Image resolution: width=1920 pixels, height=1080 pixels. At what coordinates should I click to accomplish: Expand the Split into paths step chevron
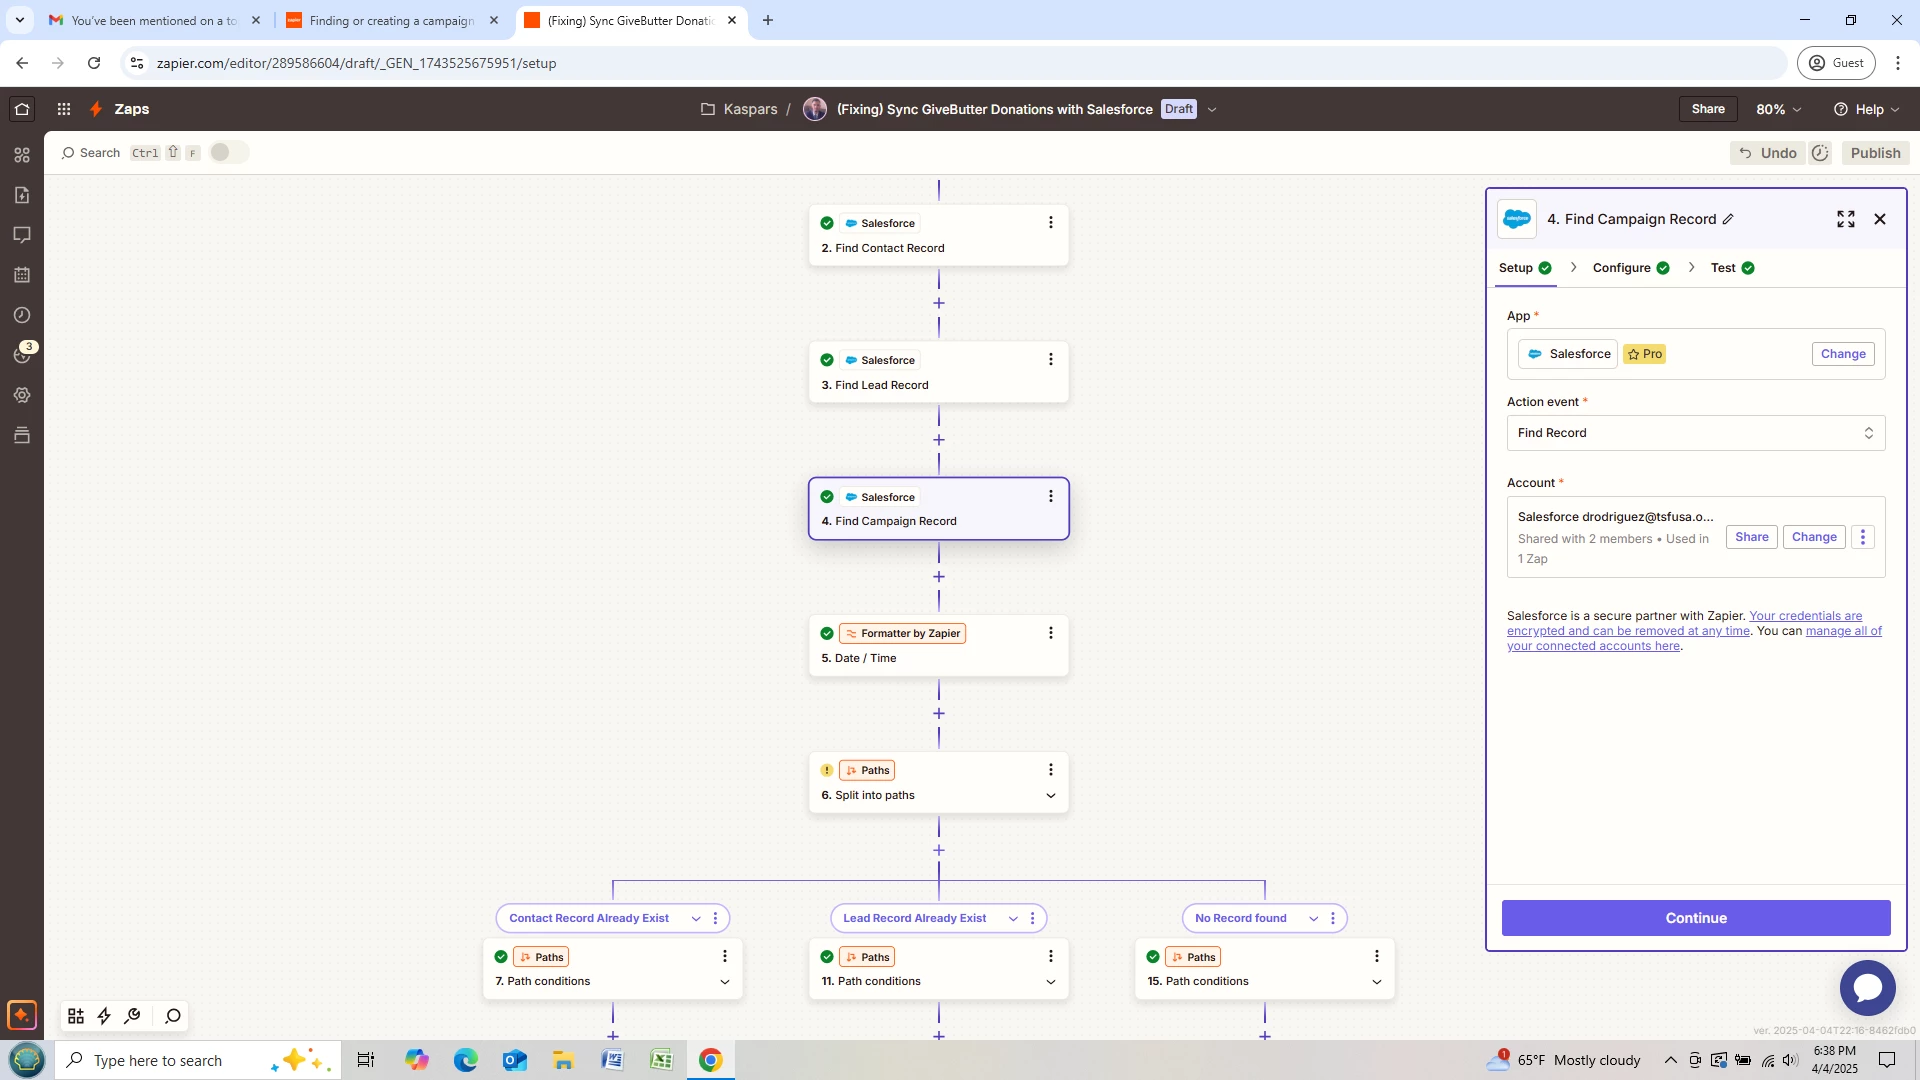(1050, 796)
